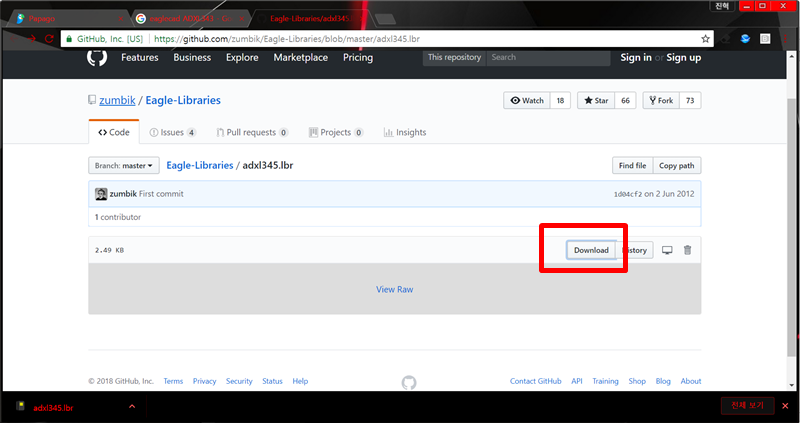Click the Copy path button

(677, 165)
